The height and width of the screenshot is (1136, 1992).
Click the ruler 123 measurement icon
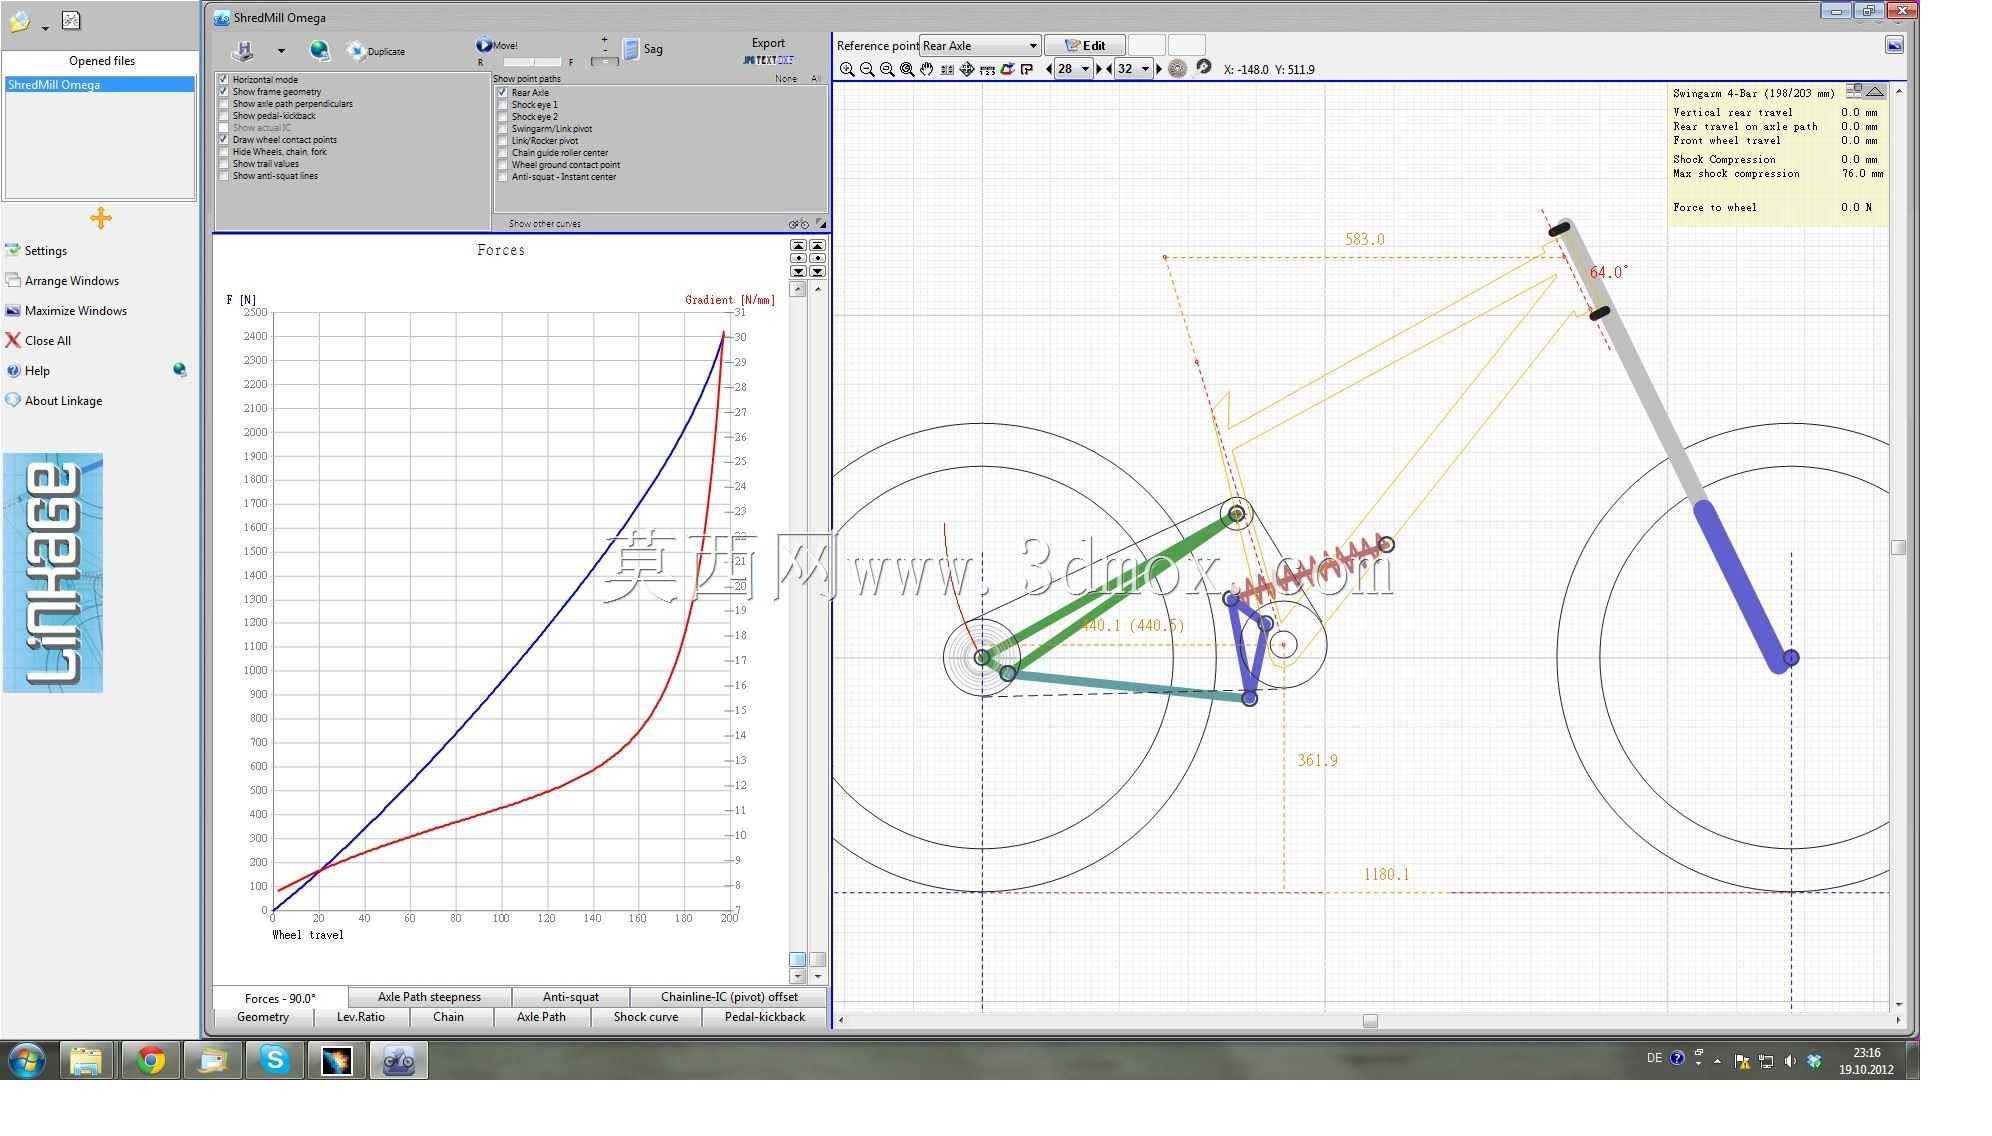[987, 69]
